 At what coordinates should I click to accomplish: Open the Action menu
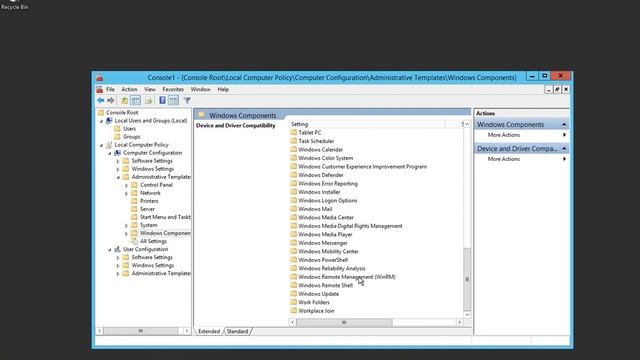tap(129, 89)
